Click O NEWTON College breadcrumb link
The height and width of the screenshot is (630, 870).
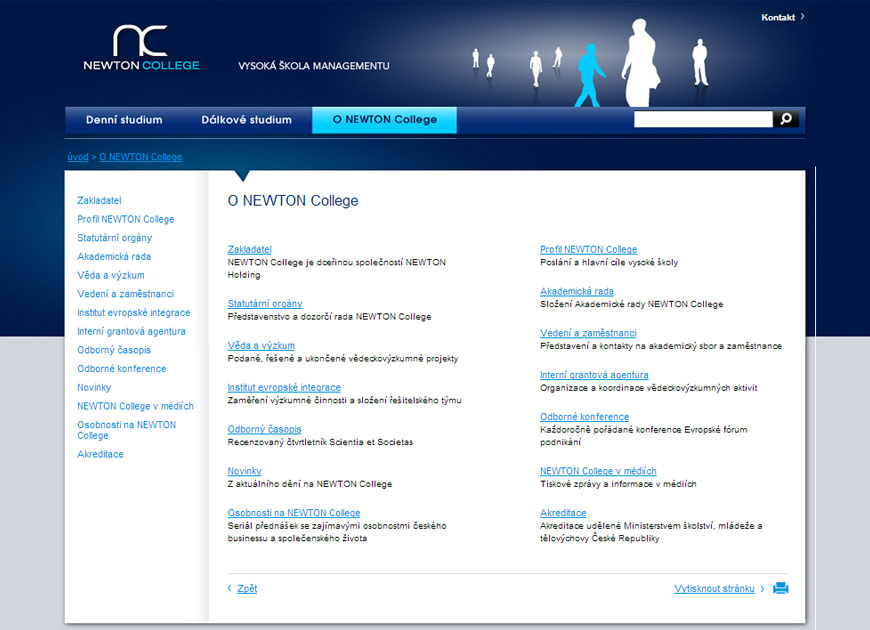(x=140, y=157)
